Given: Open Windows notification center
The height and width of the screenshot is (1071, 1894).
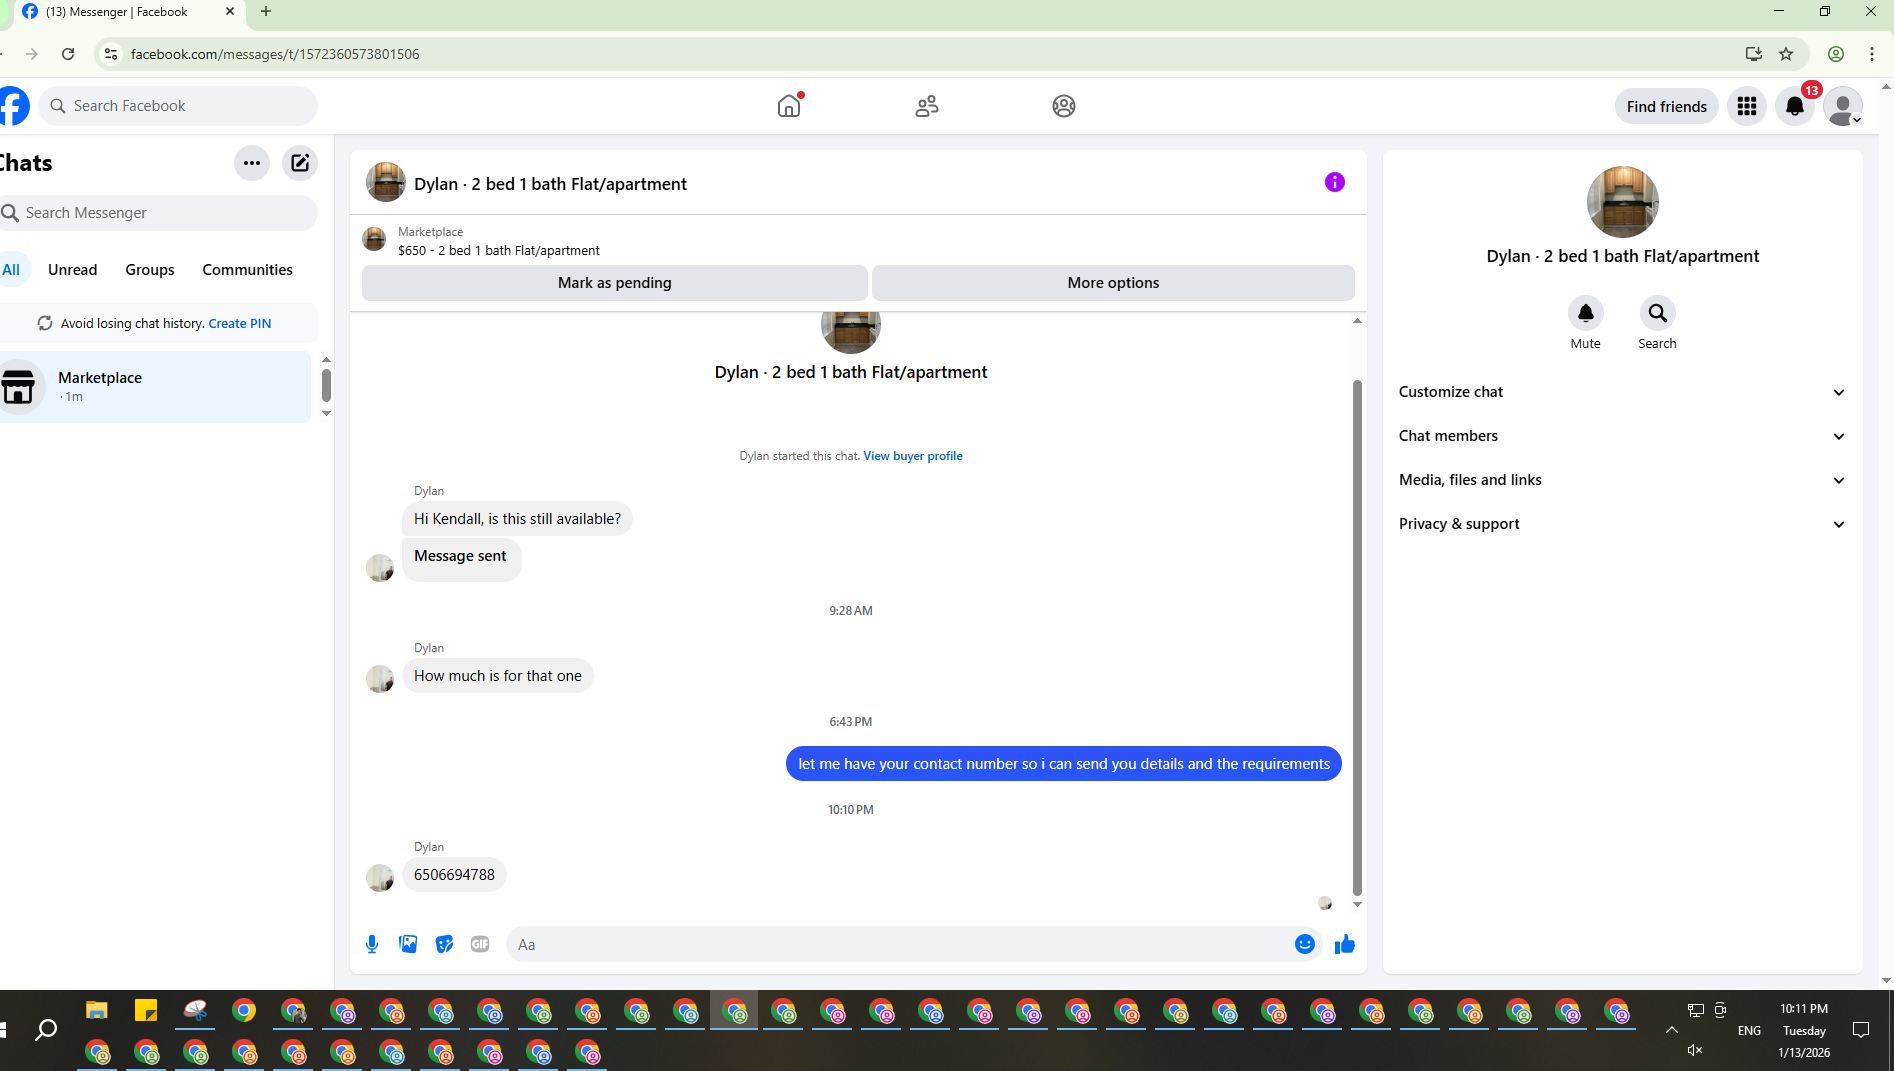Looking at the screenshot, I should (x=1861, y=1030).
